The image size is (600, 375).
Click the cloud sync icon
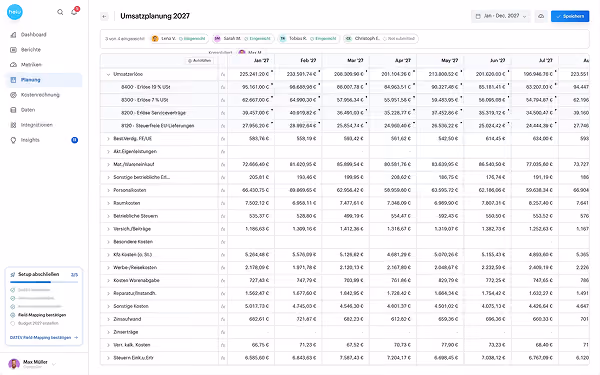coord(541,16)
